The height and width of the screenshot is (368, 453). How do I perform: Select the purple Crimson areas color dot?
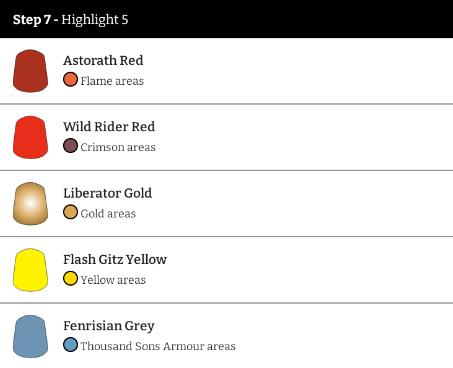[70, 146]
